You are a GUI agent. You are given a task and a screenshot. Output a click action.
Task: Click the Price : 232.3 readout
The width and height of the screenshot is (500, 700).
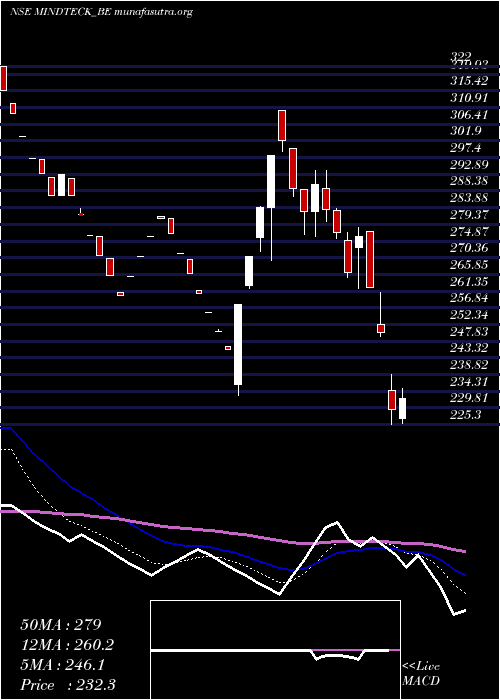tap(68, 685)
